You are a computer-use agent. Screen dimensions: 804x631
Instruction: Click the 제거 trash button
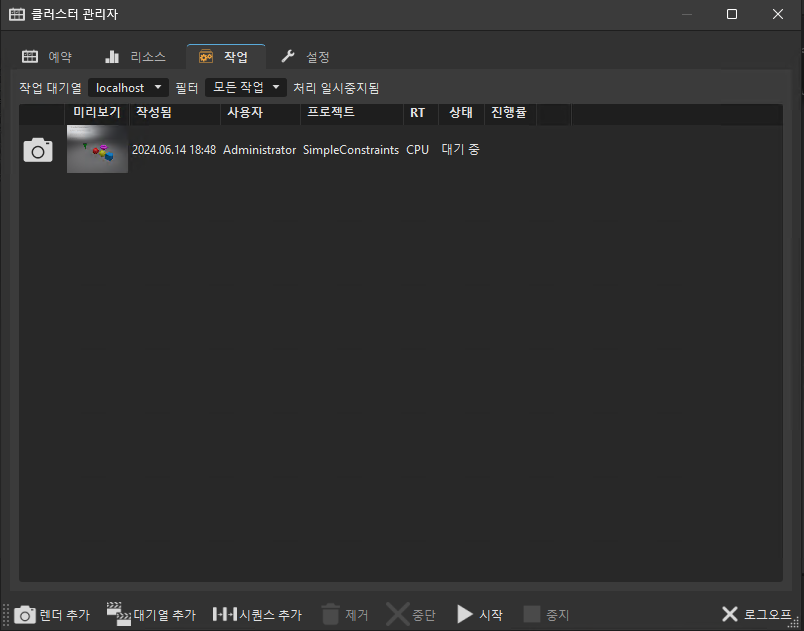click(x=345, y=614)
